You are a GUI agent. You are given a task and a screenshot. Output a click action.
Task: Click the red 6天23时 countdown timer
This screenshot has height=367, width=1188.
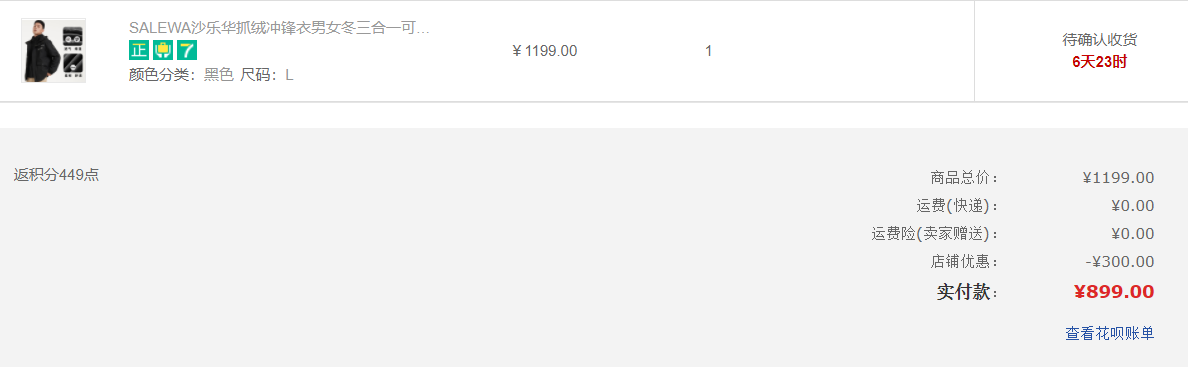point(1099,62)
